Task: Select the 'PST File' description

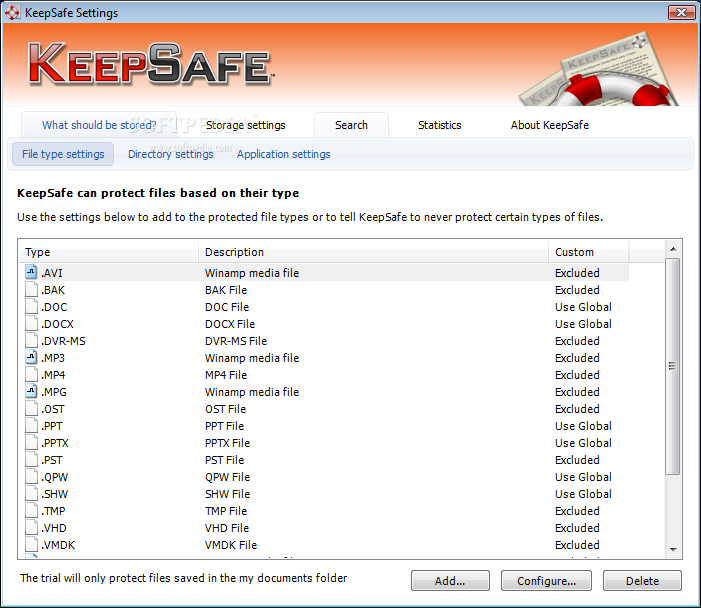Action: (x=224, y=460)
